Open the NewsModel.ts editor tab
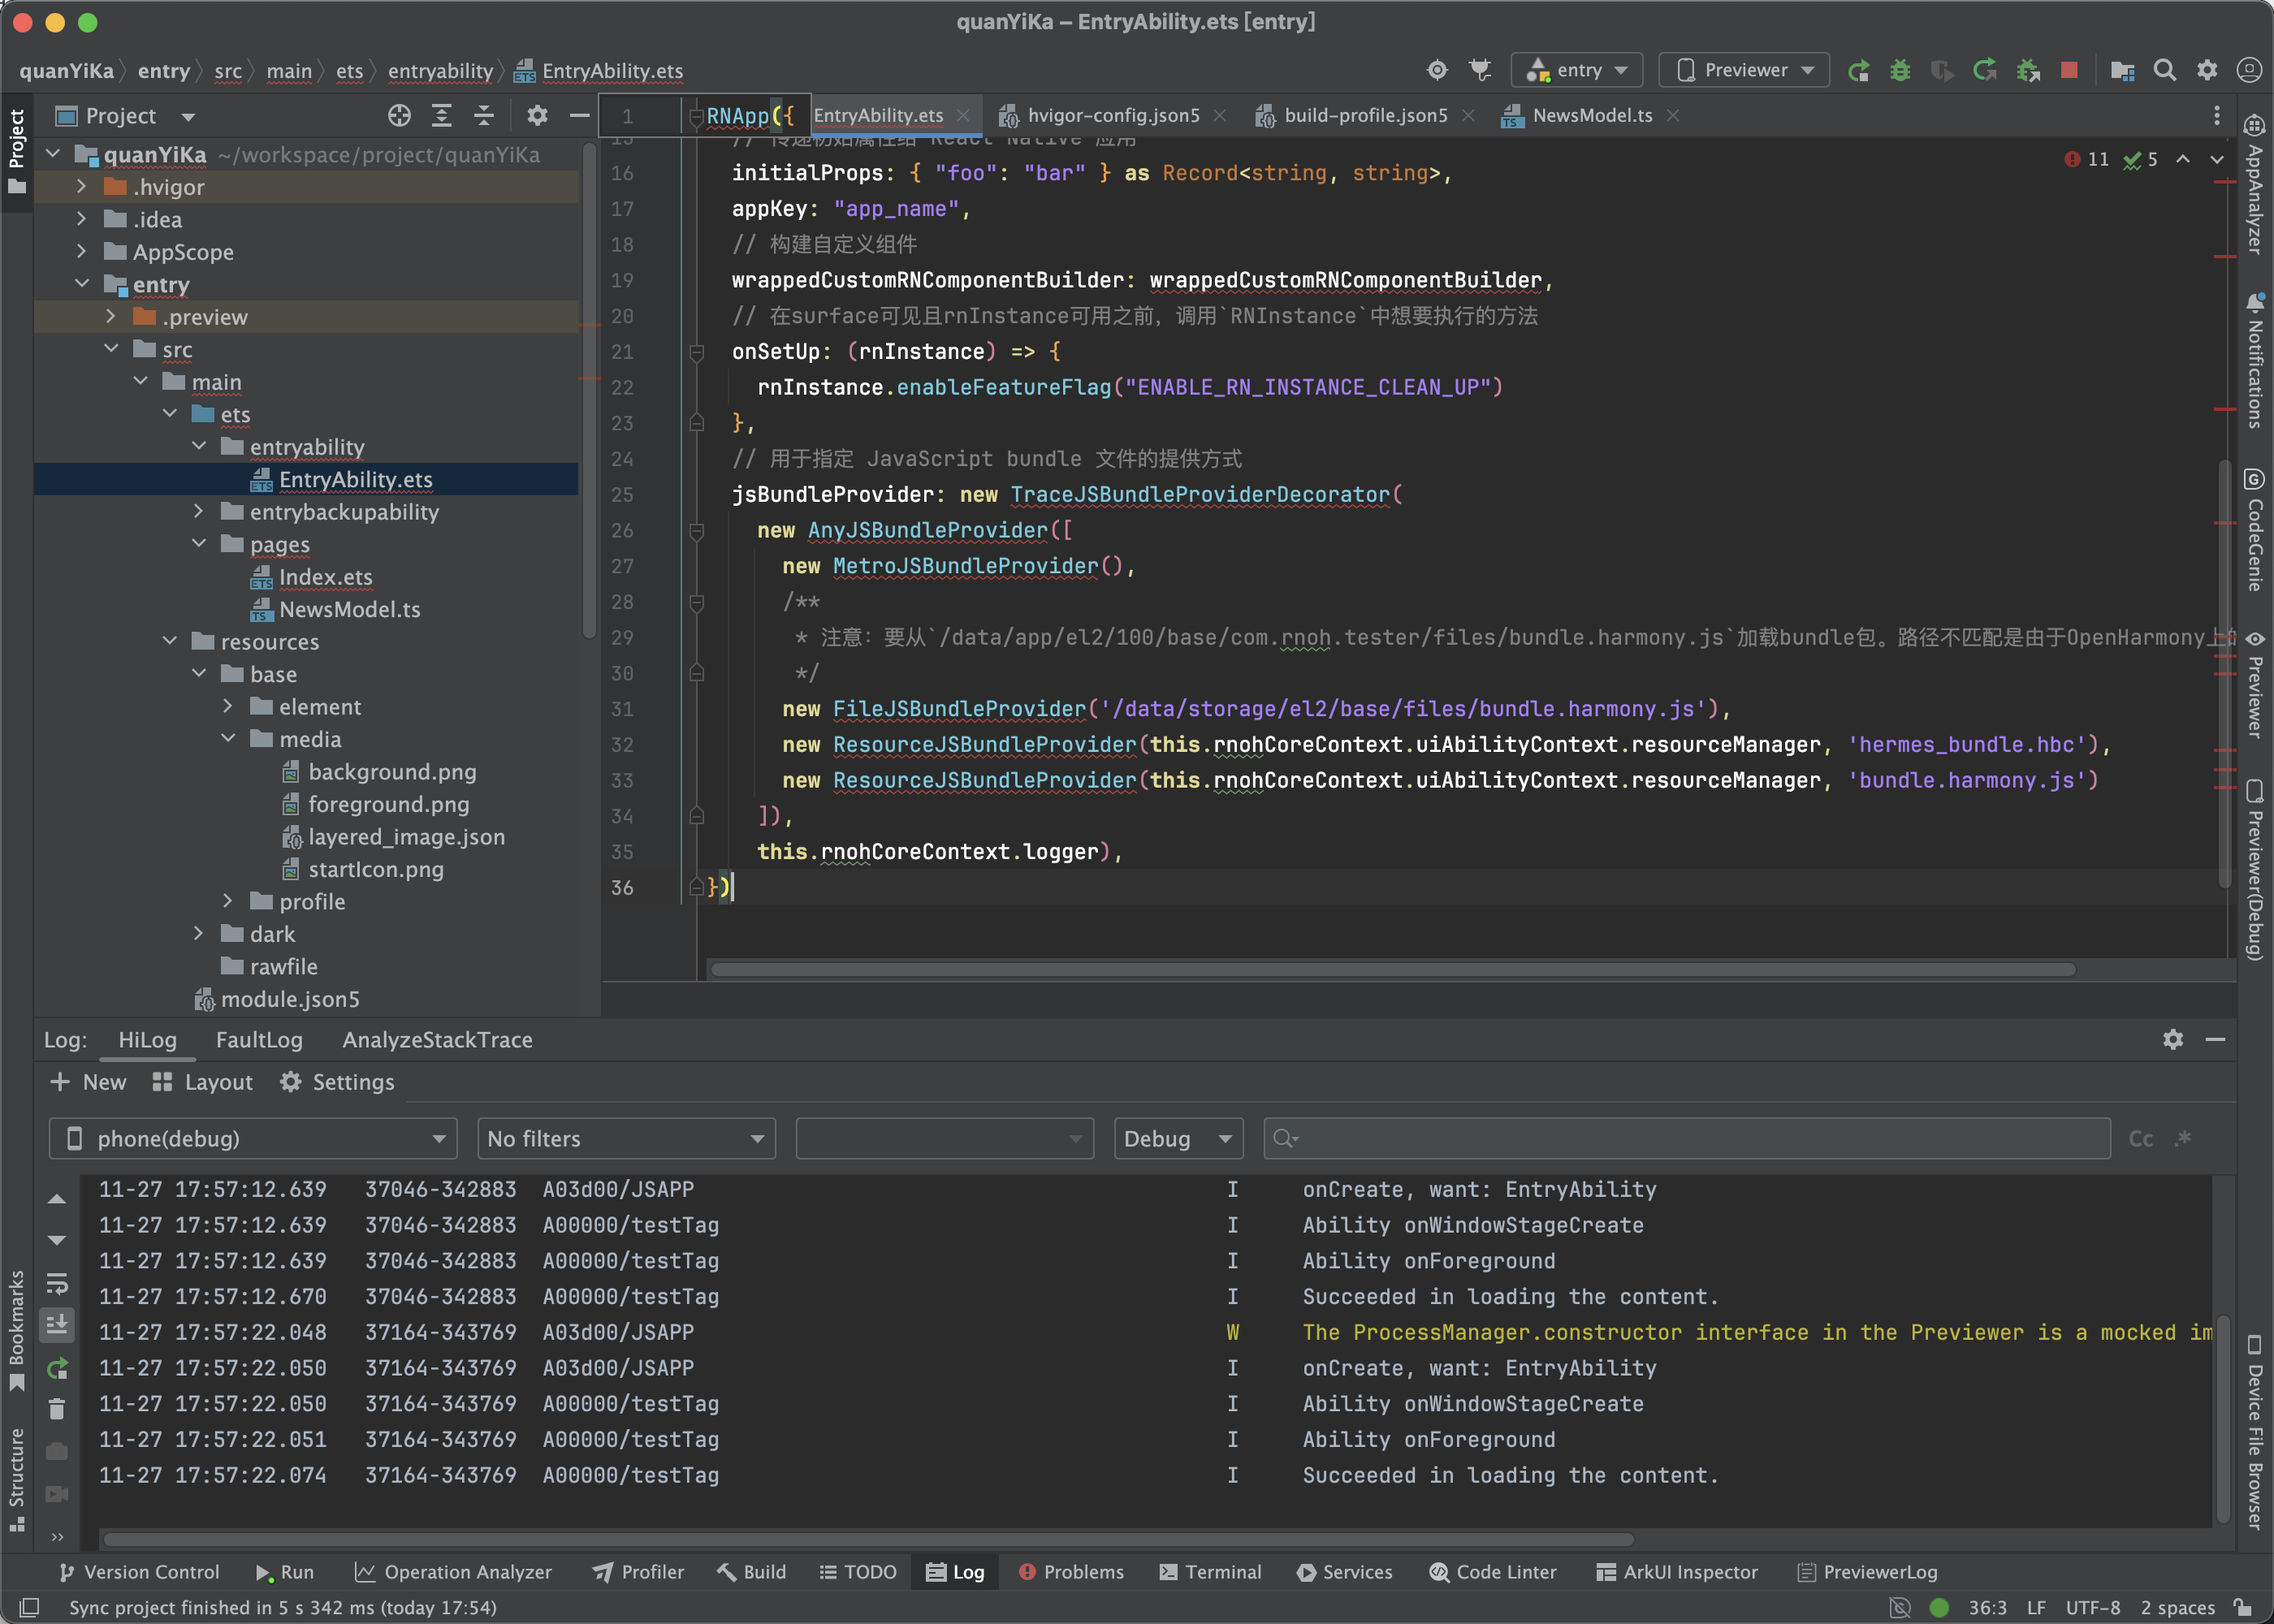The image size is (2274, 1624). tap(1591, 116)
